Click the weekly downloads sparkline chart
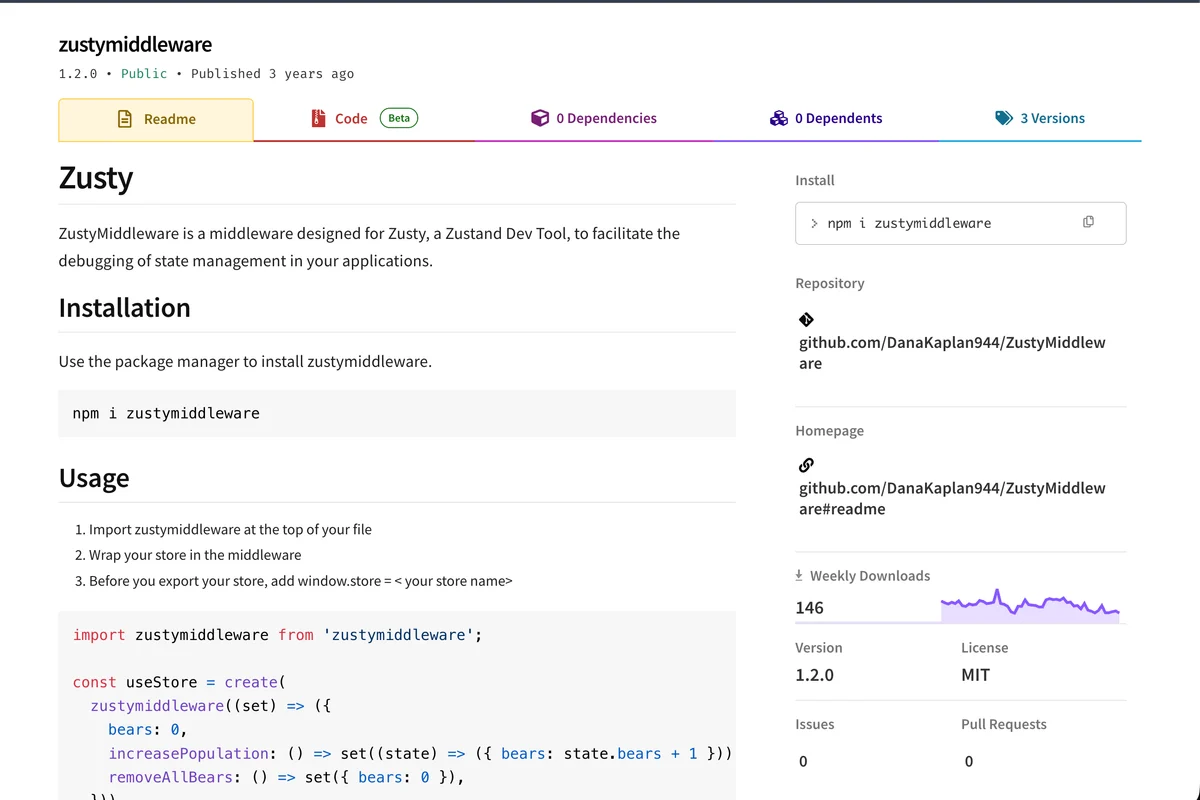Screen dimensions: 1200x800 1030,605
